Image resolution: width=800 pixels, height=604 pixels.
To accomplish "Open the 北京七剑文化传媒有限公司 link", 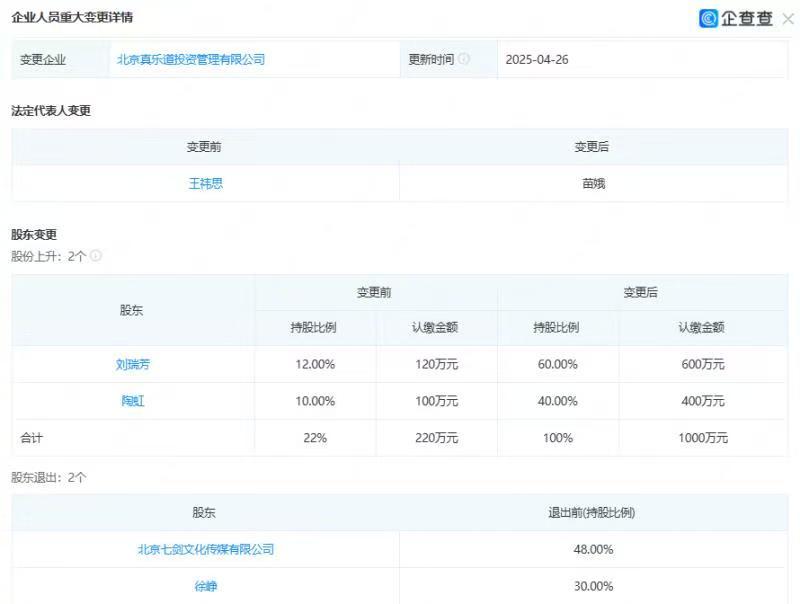I will (205, 549).
